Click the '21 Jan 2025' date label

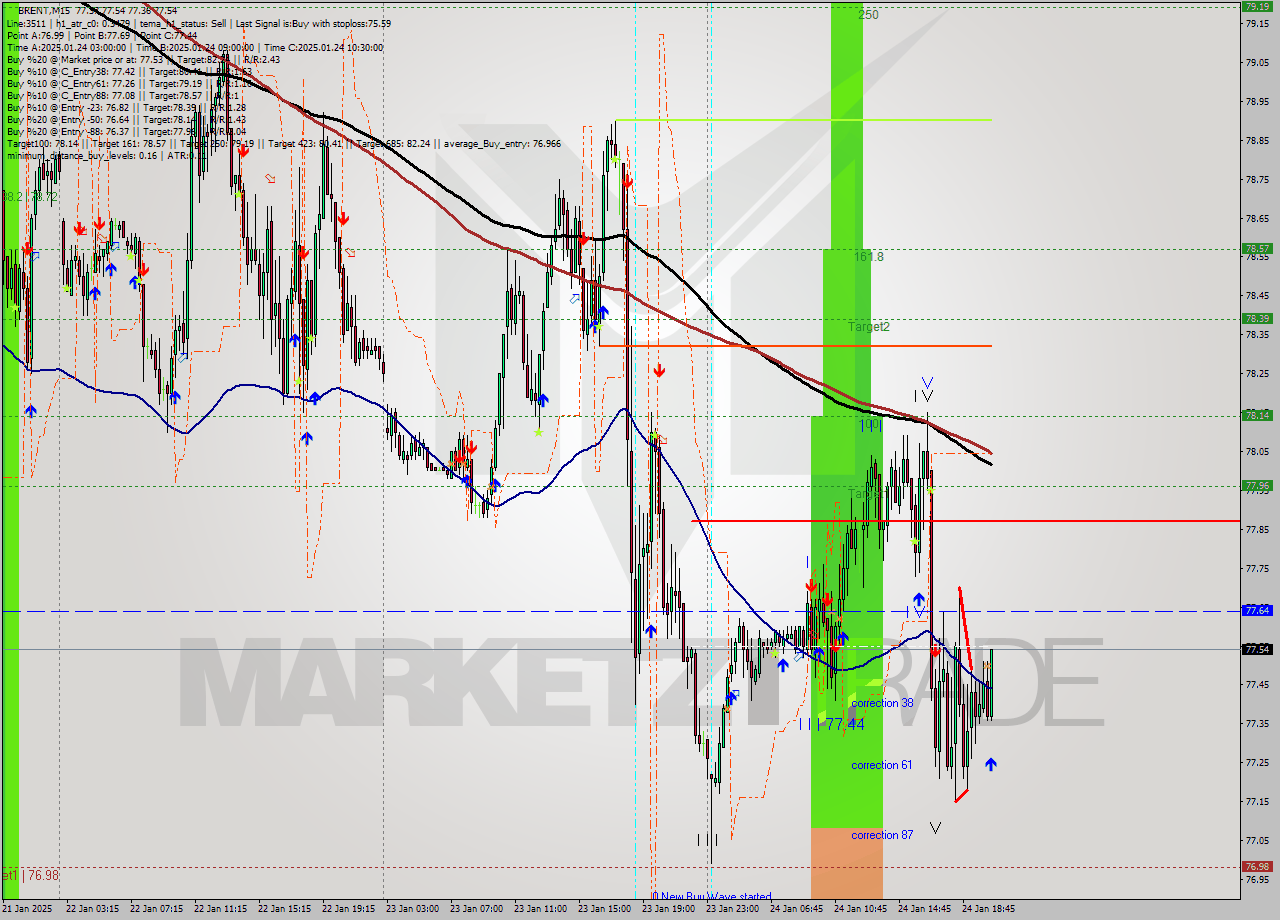29,909
